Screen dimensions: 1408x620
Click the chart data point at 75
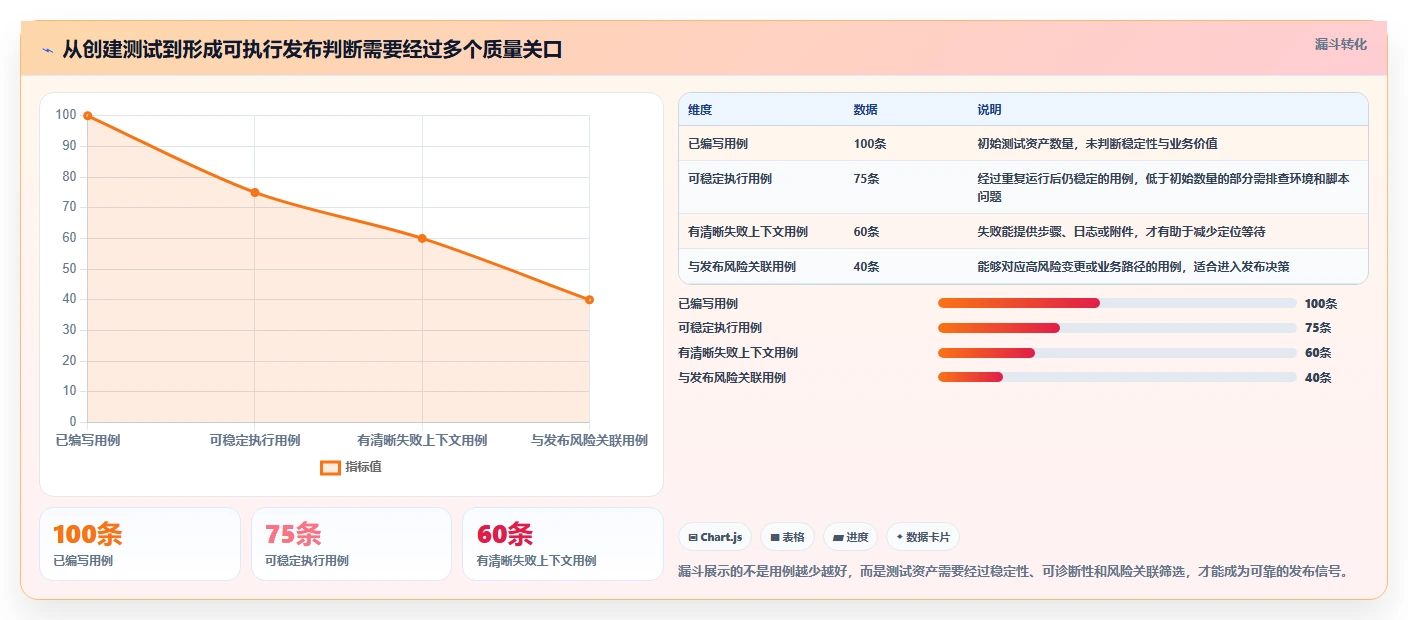[x=255, y=192]
